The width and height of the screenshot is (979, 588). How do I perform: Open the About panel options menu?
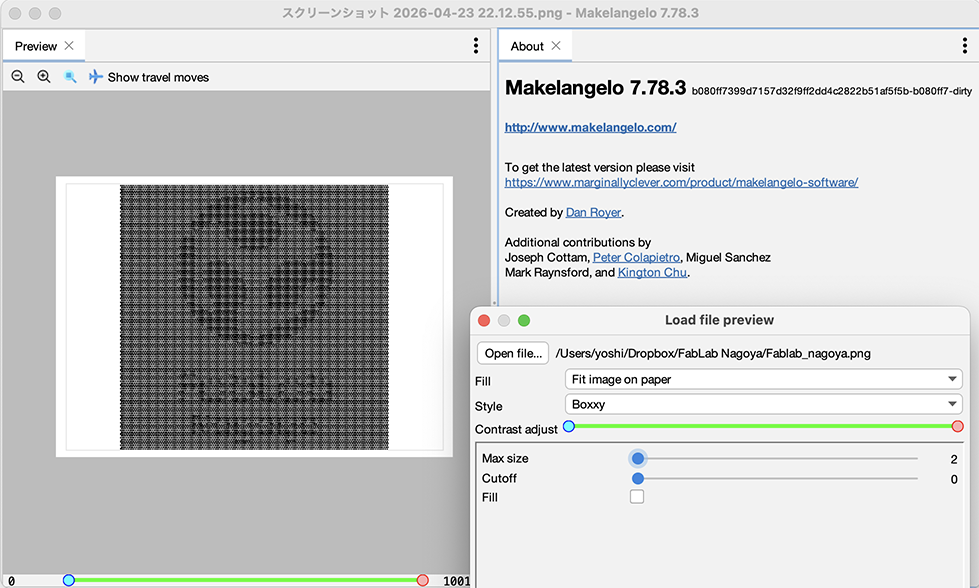coord(965,46)
